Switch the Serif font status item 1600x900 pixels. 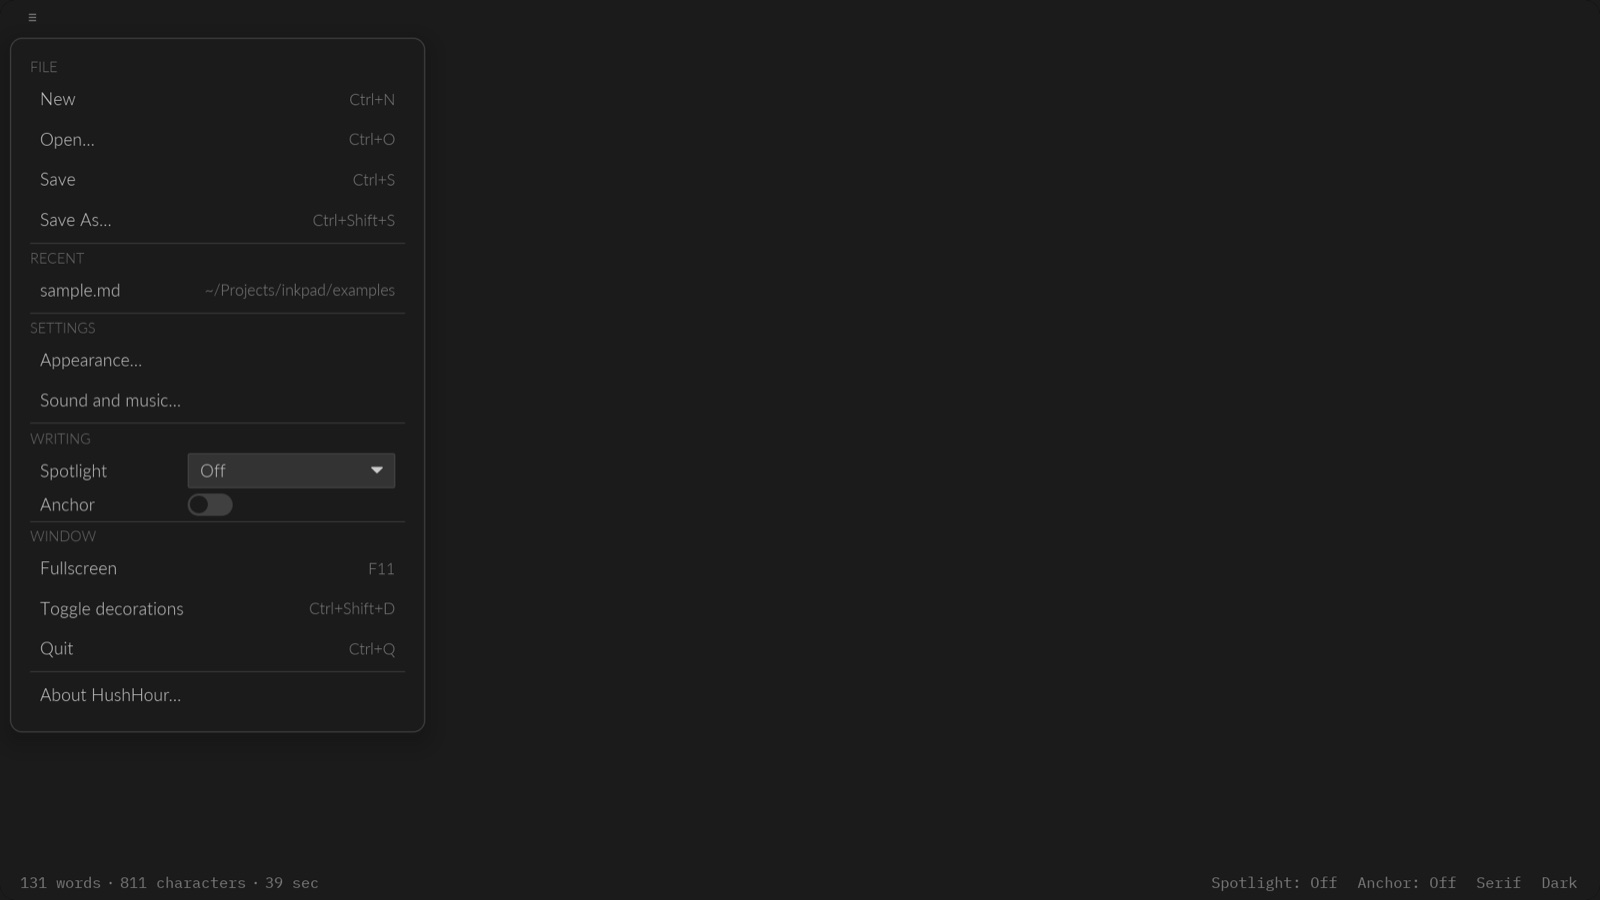1498,883
